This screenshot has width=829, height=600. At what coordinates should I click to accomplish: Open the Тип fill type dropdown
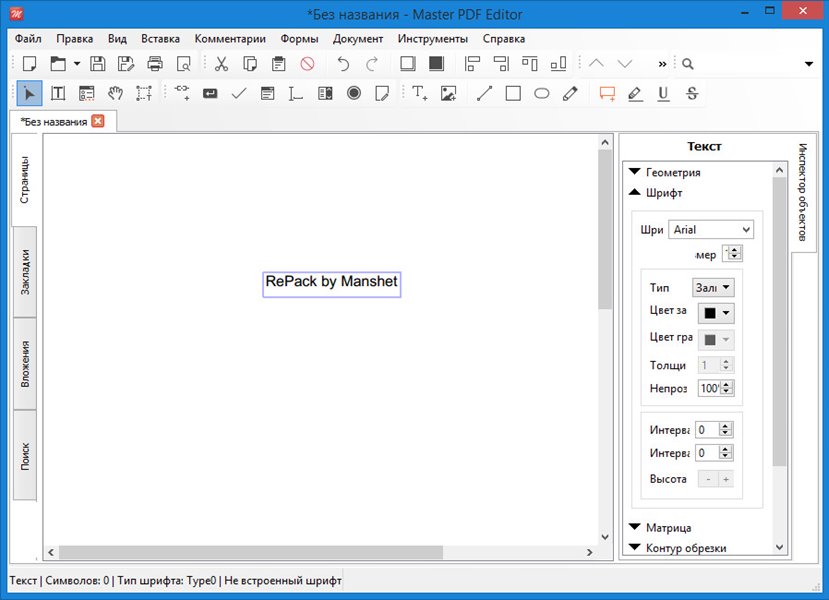click(713, 287)
